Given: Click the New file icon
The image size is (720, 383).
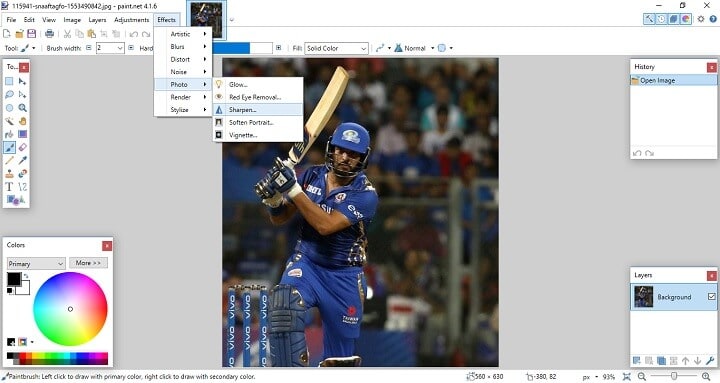Looking at the screenshot, I should click(7, 34).
